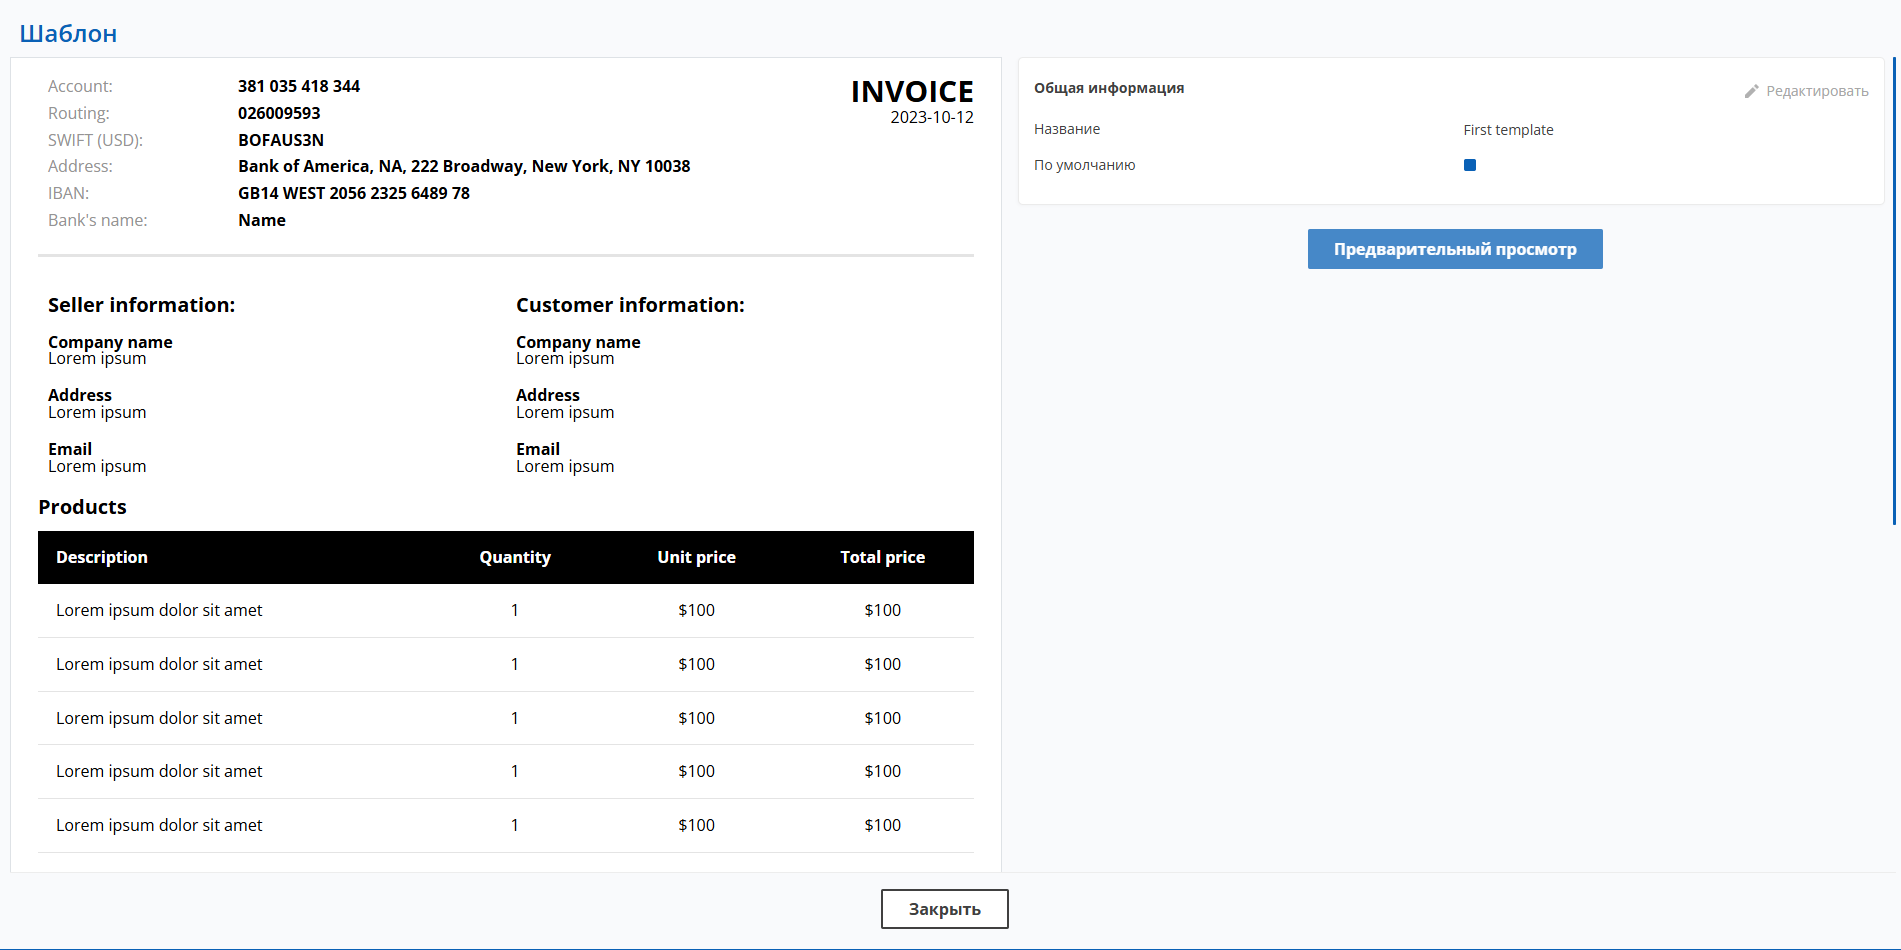Click the Название label
The height and width of the screenshot is (950, 1901).
pyautogui.click(x=1067, y=129)
